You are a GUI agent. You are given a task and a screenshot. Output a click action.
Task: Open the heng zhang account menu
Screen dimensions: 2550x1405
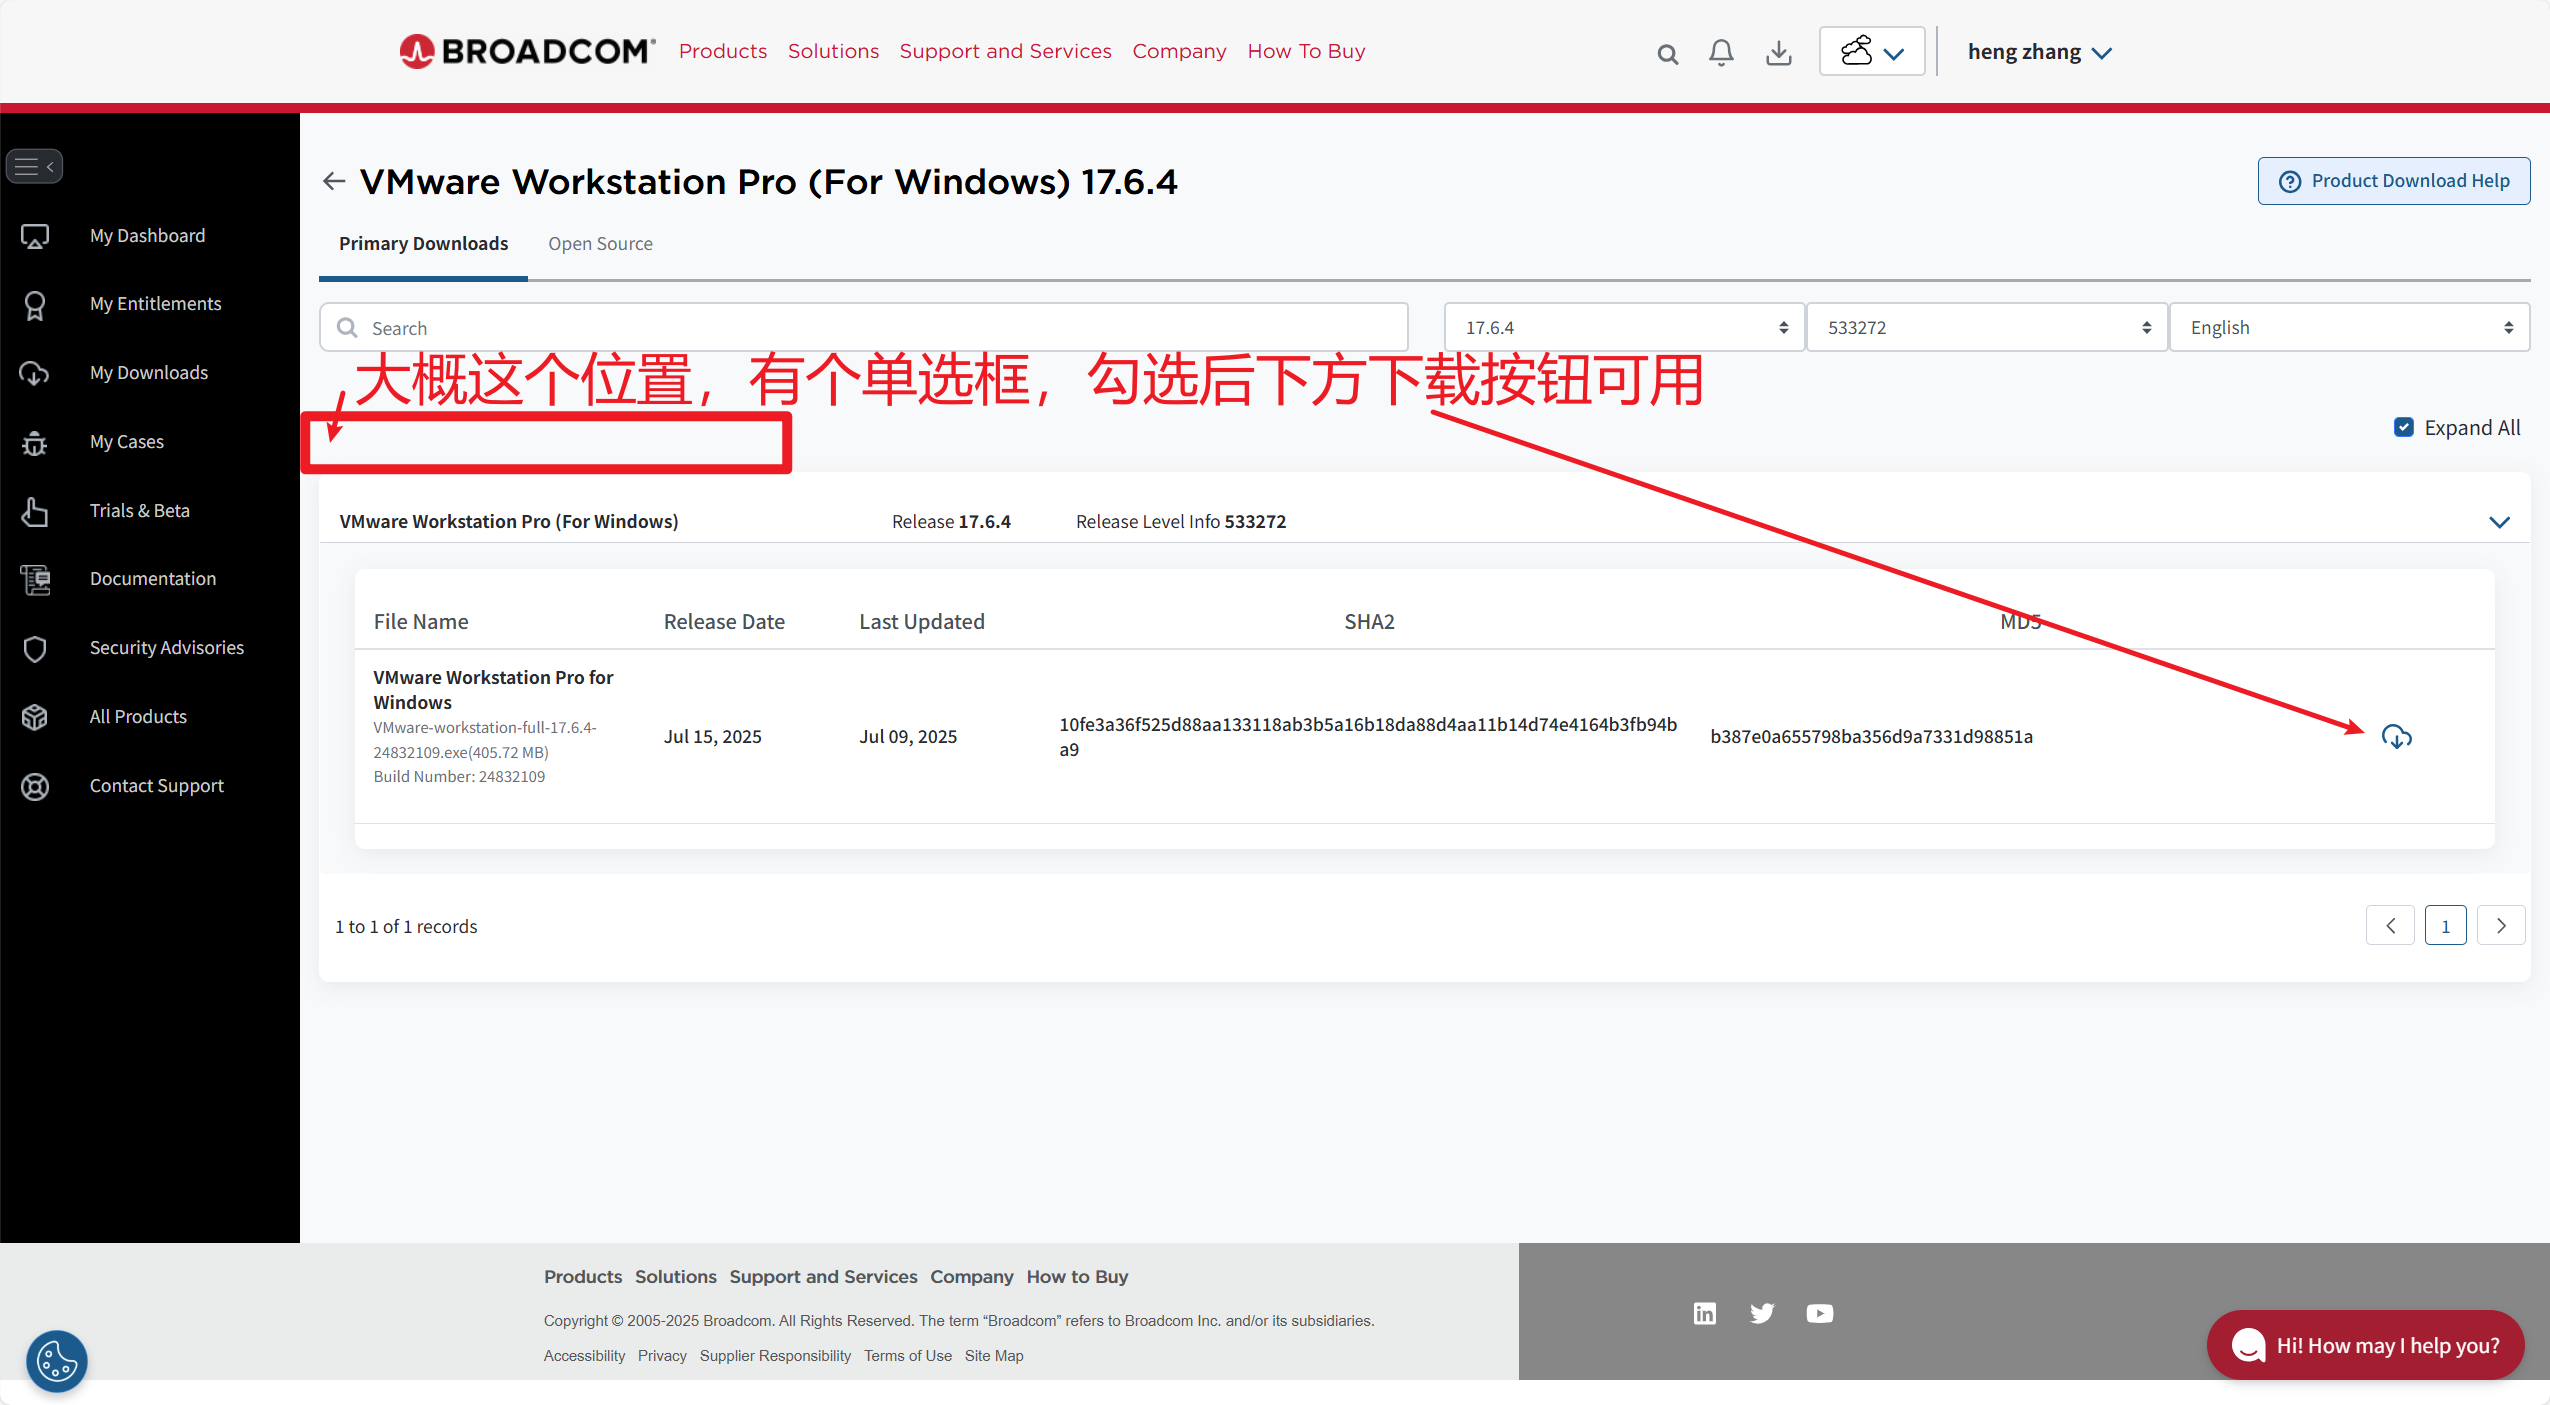(x=2040, y=52)
